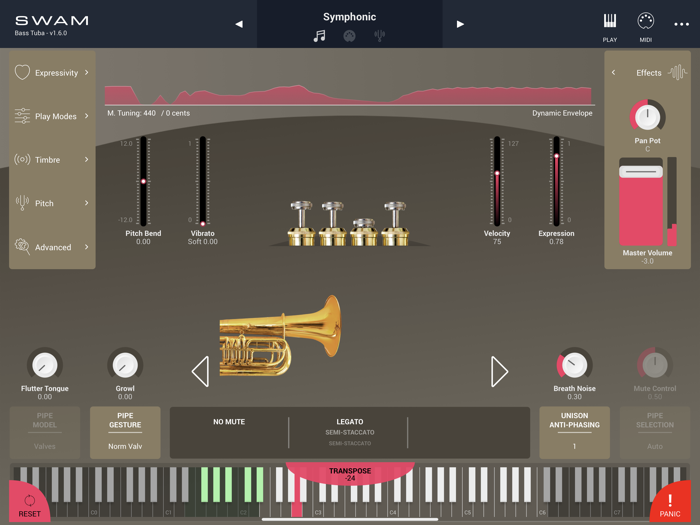This screenshot has width=700, height=525.
Task: Click the RESET circular arrow button
Action: click(x=29, y=504)
